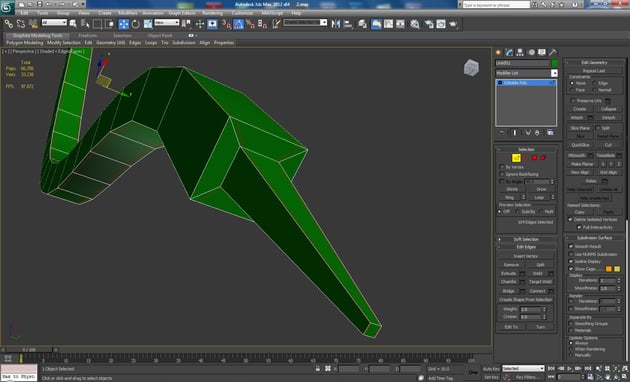Select Manually under Update Options
Viewport: 630px width, 382px height.
click(x=571, y=355)
